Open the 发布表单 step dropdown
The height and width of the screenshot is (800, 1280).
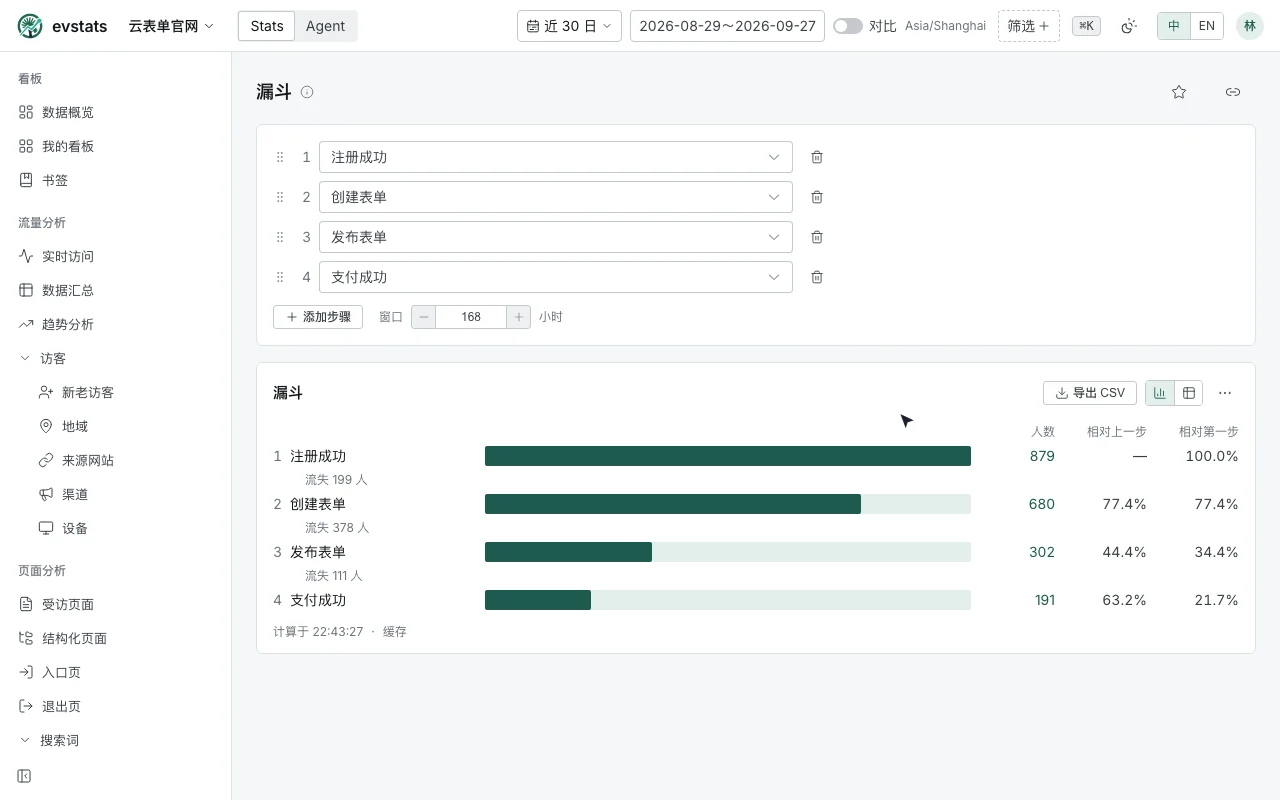coord(556,237)
